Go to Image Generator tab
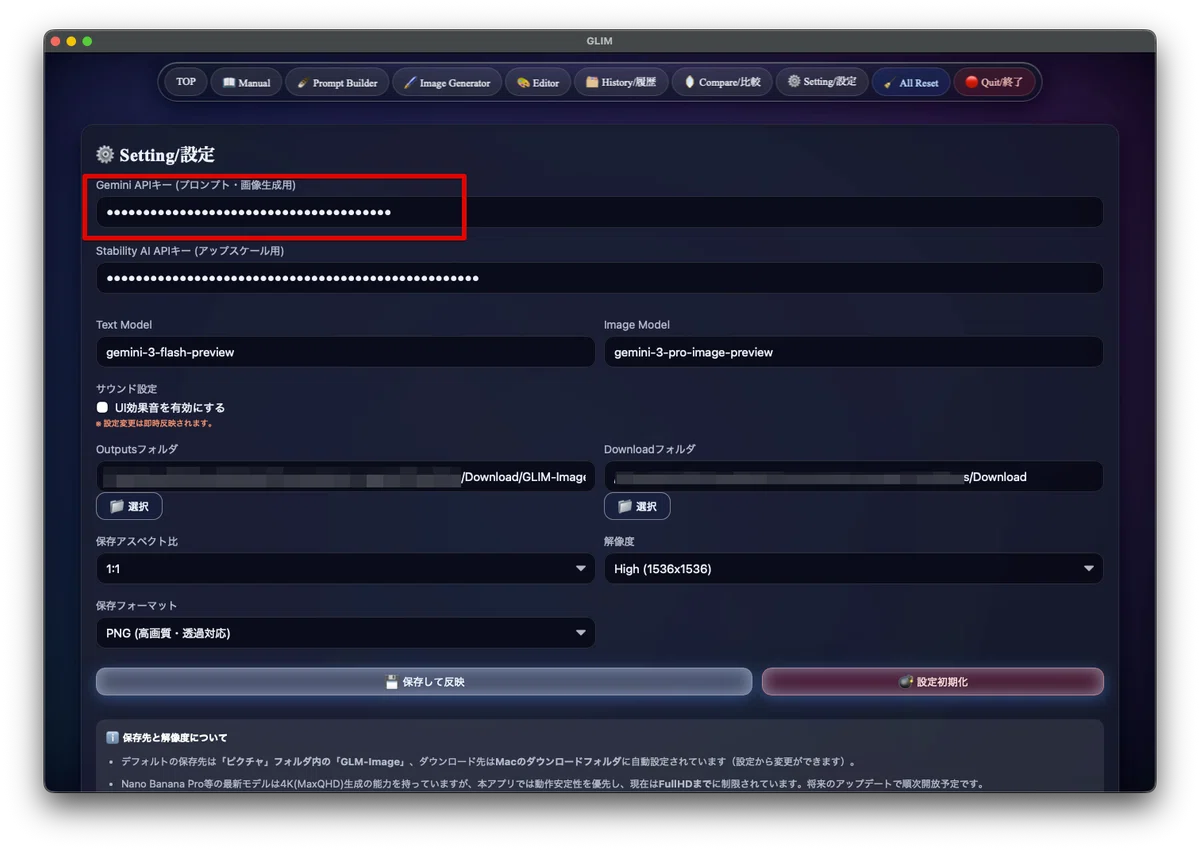 446,82
